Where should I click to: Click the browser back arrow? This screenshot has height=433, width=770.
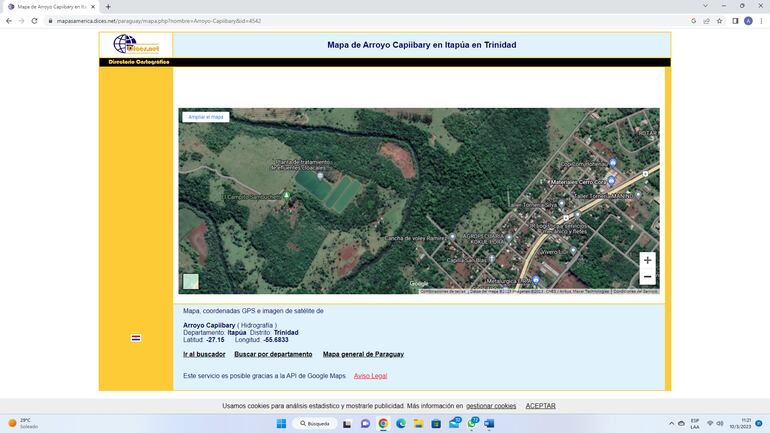[9, 21]
